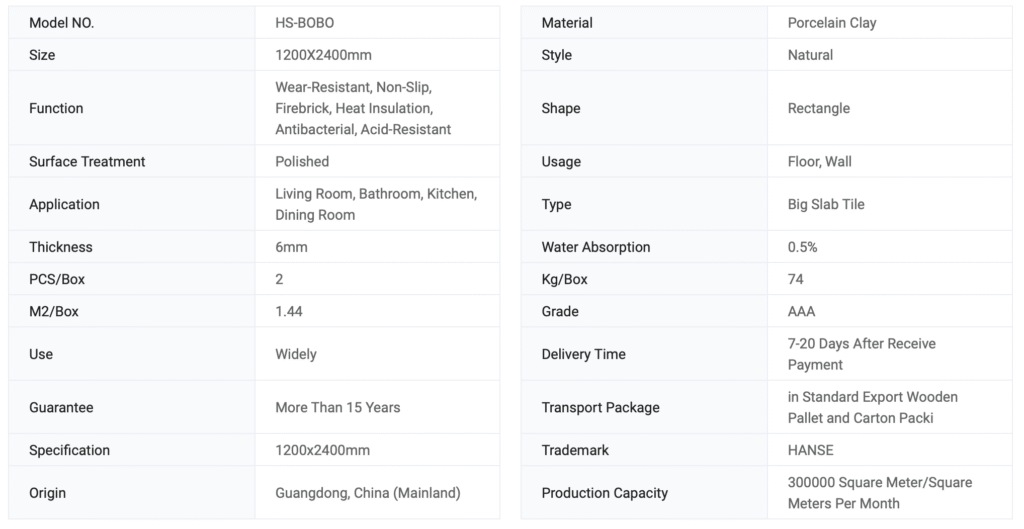Image resolution: width=1024 pixels, height=529 pixels.
Task: Click the Production Capacity label
Action: pos(604,493)
